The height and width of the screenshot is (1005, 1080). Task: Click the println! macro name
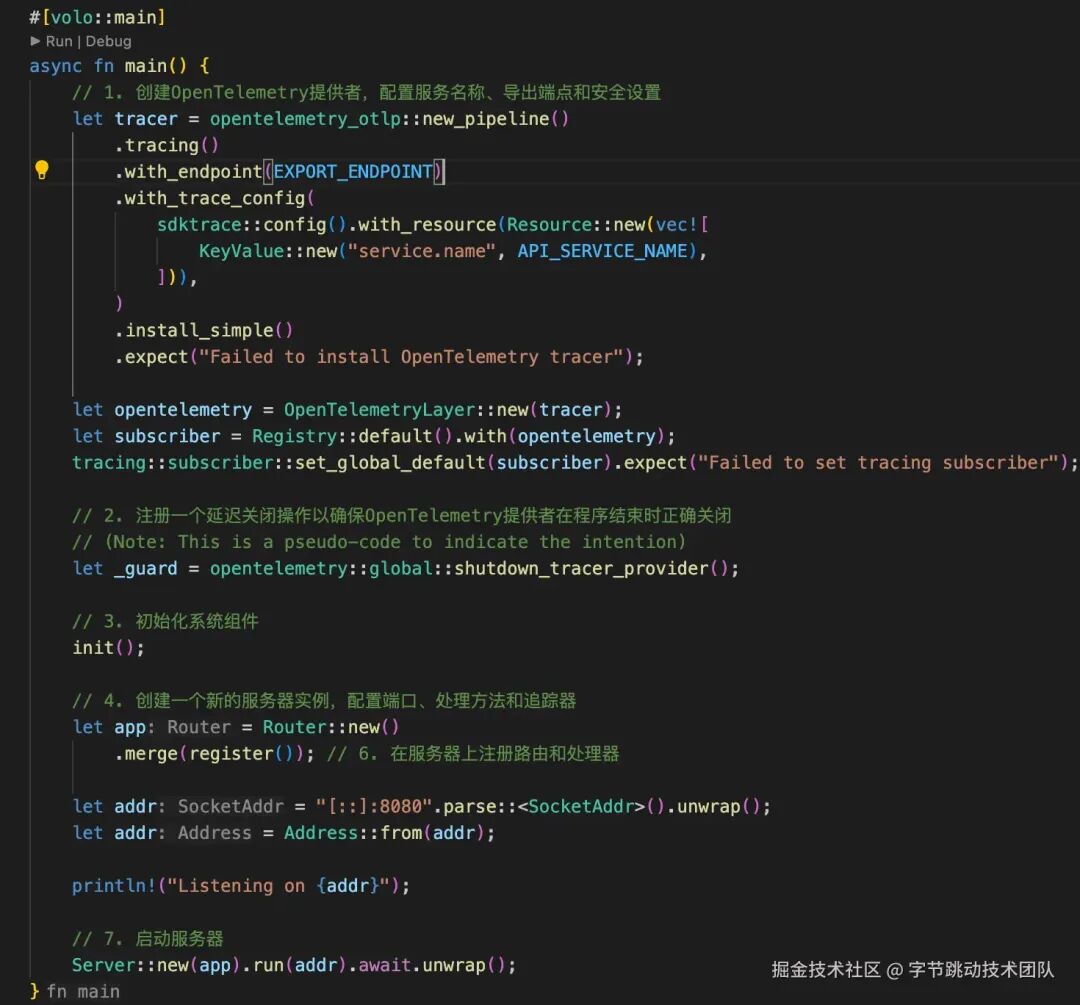tap(114, 886)
